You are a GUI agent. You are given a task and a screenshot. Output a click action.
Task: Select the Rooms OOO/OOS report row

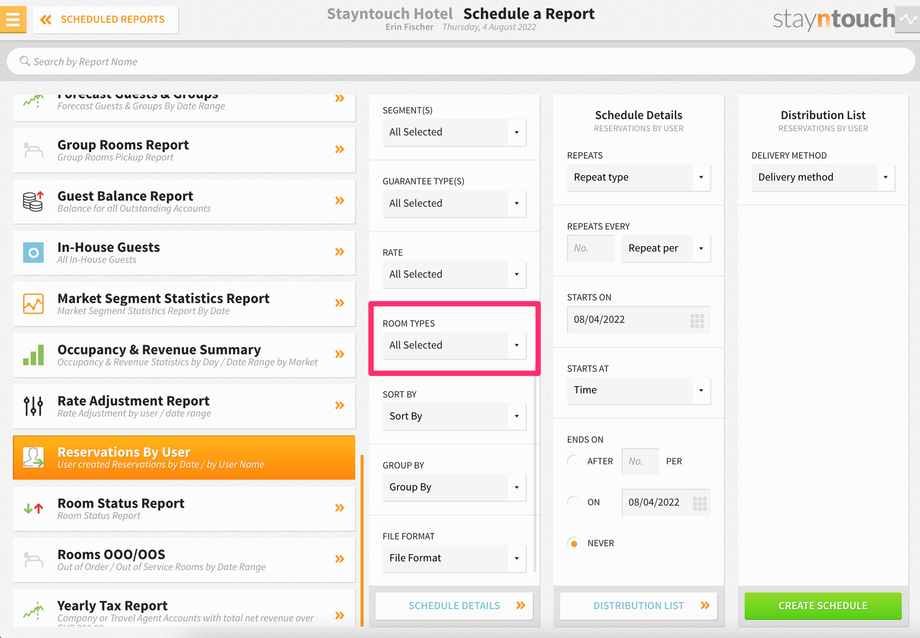[184, 559]
